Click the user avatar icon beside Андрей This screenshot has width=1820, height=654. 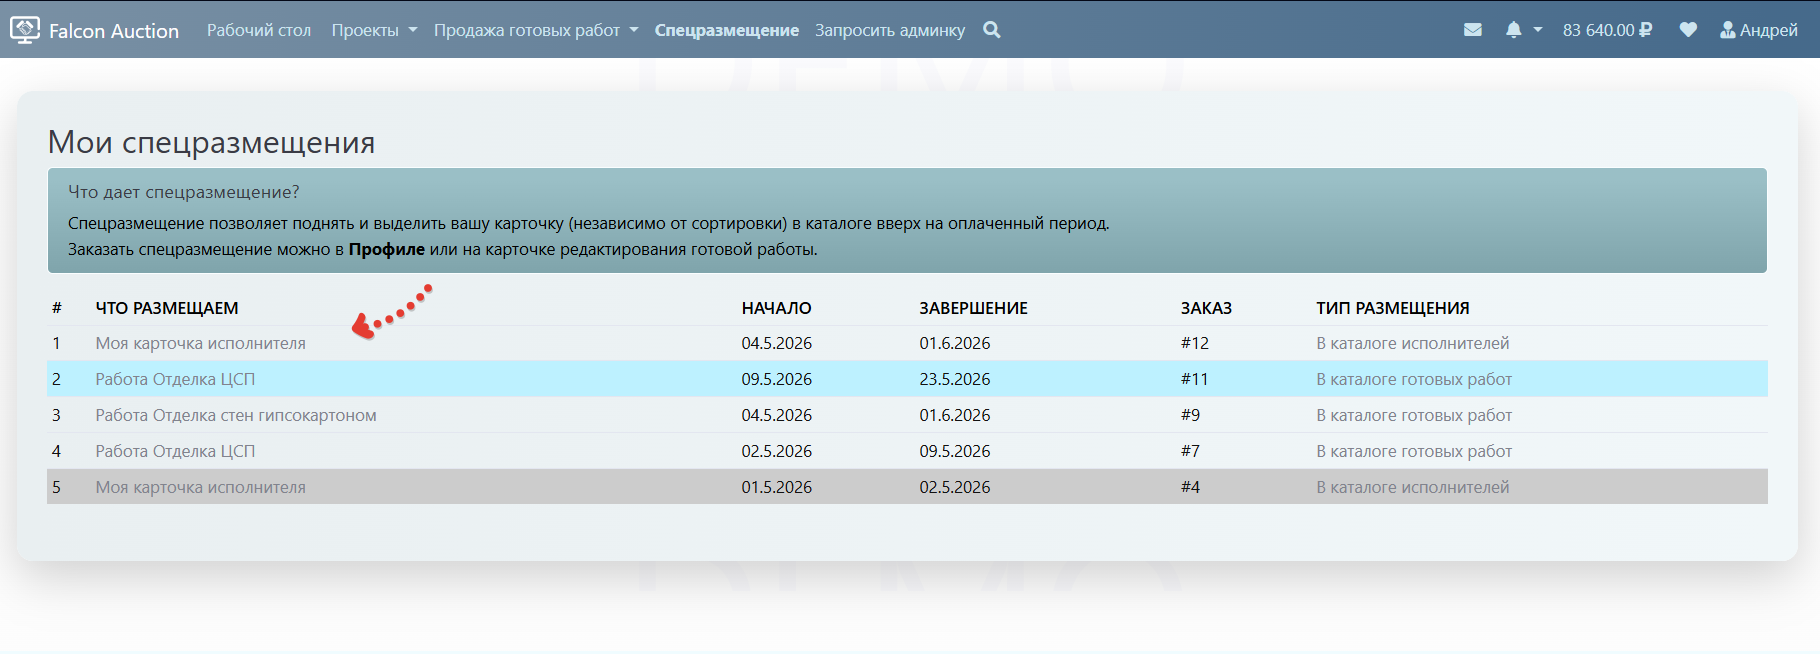(x=1728, y=30)
